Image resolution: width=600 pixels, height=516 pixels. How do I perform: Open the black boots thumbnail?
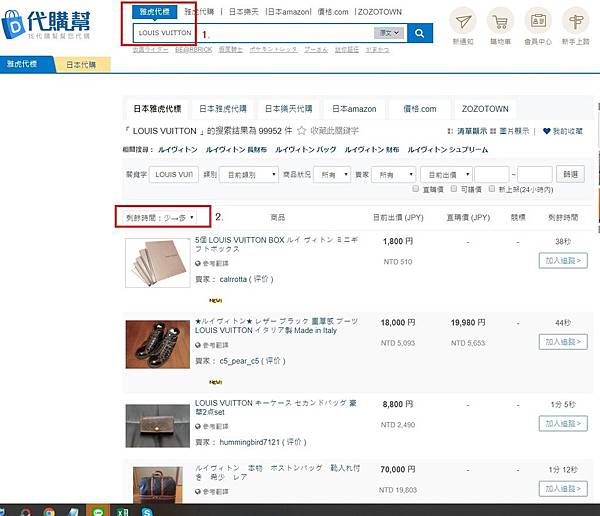(158, 345)
